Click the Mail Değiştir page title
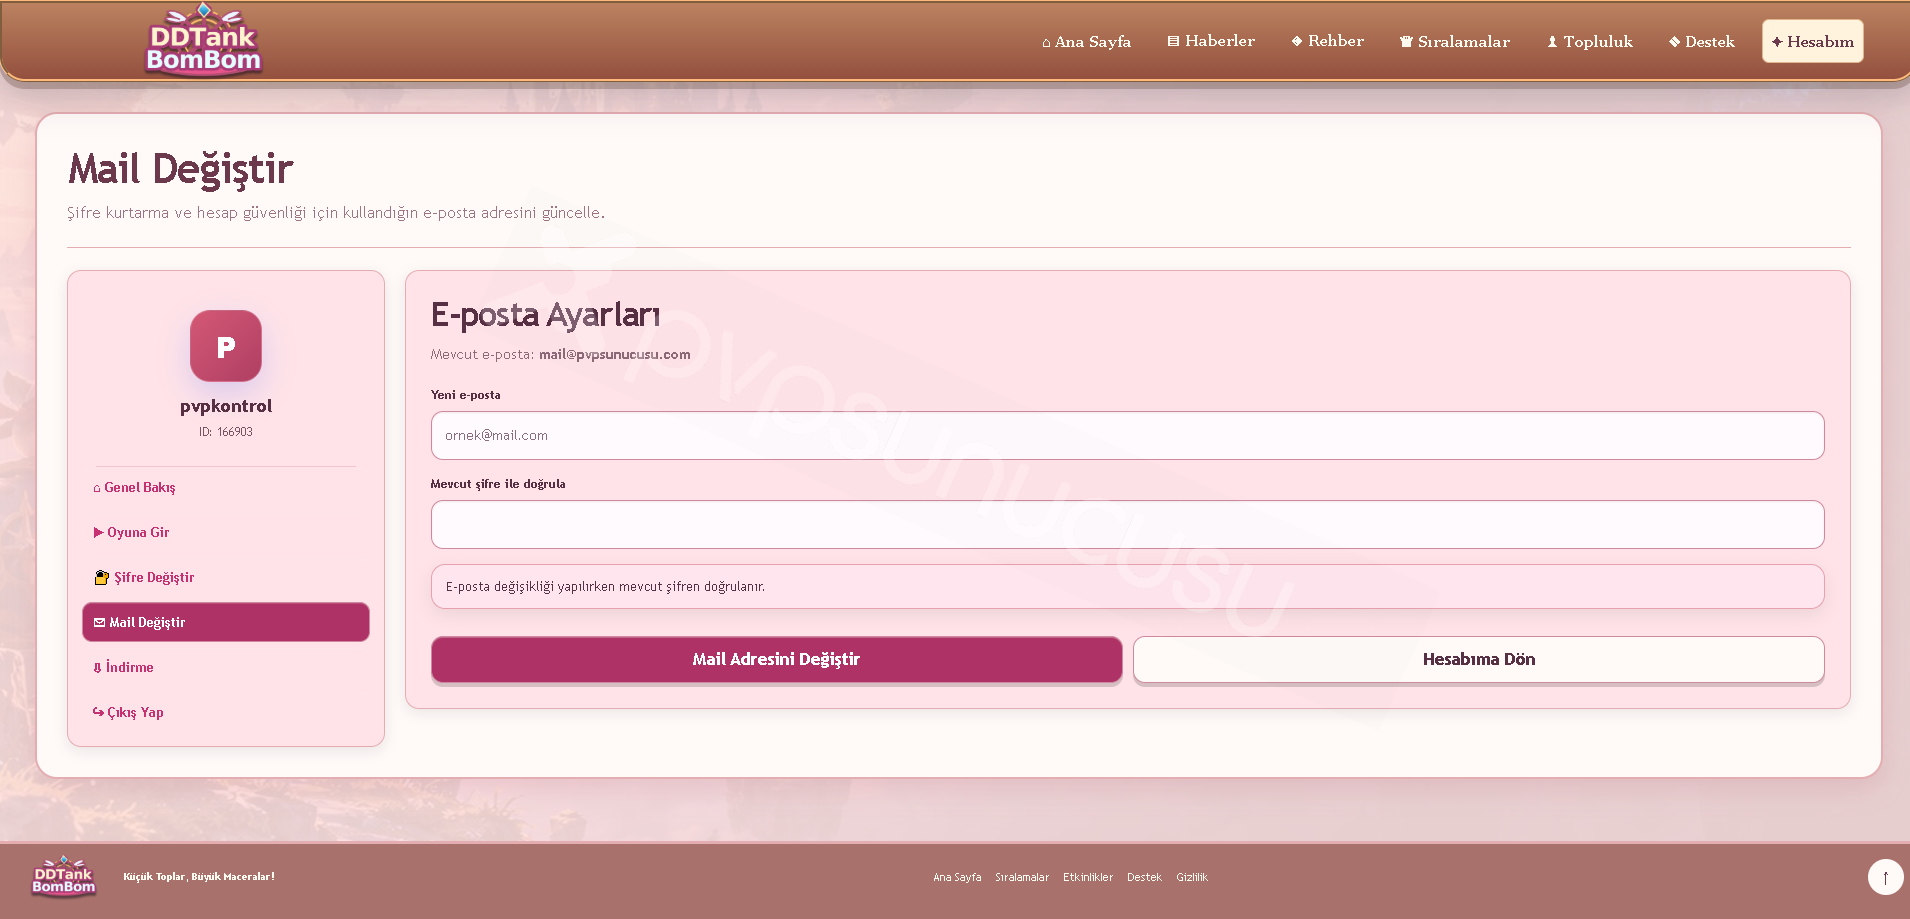The image size is (1910, 919). point(181,169)
